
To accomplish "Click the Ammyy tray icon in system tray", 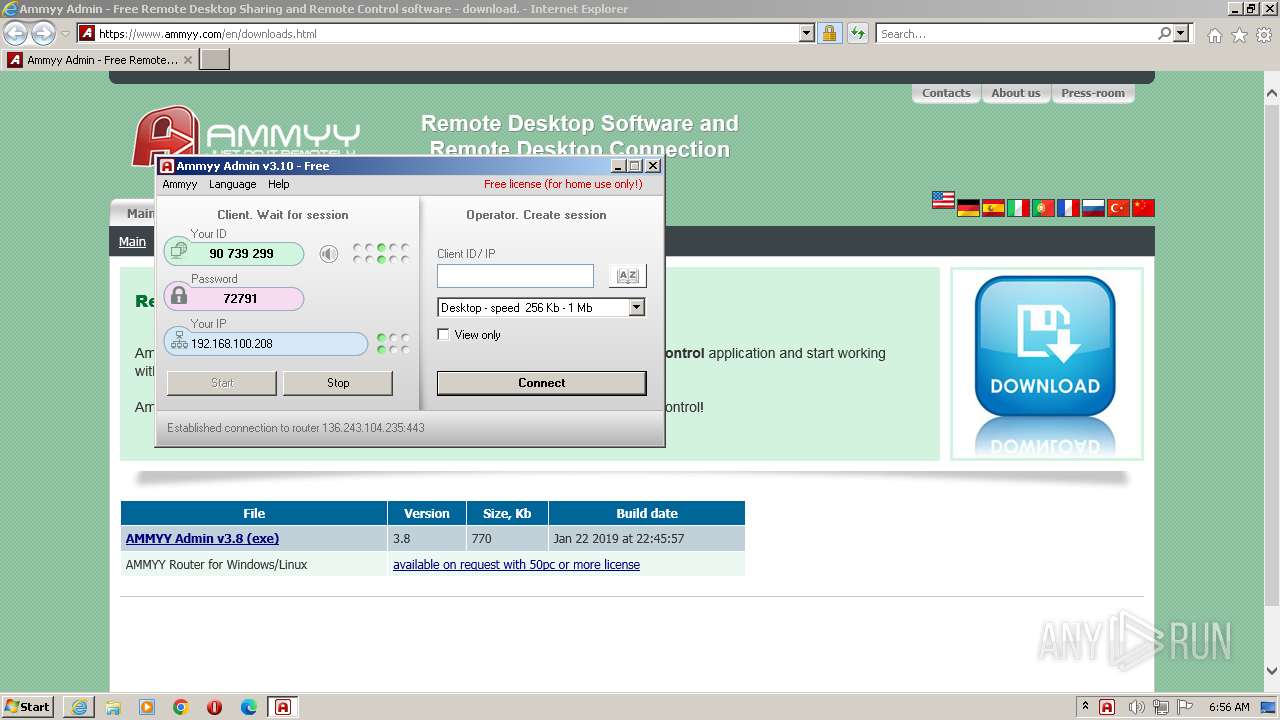I will click(1107, 707).
